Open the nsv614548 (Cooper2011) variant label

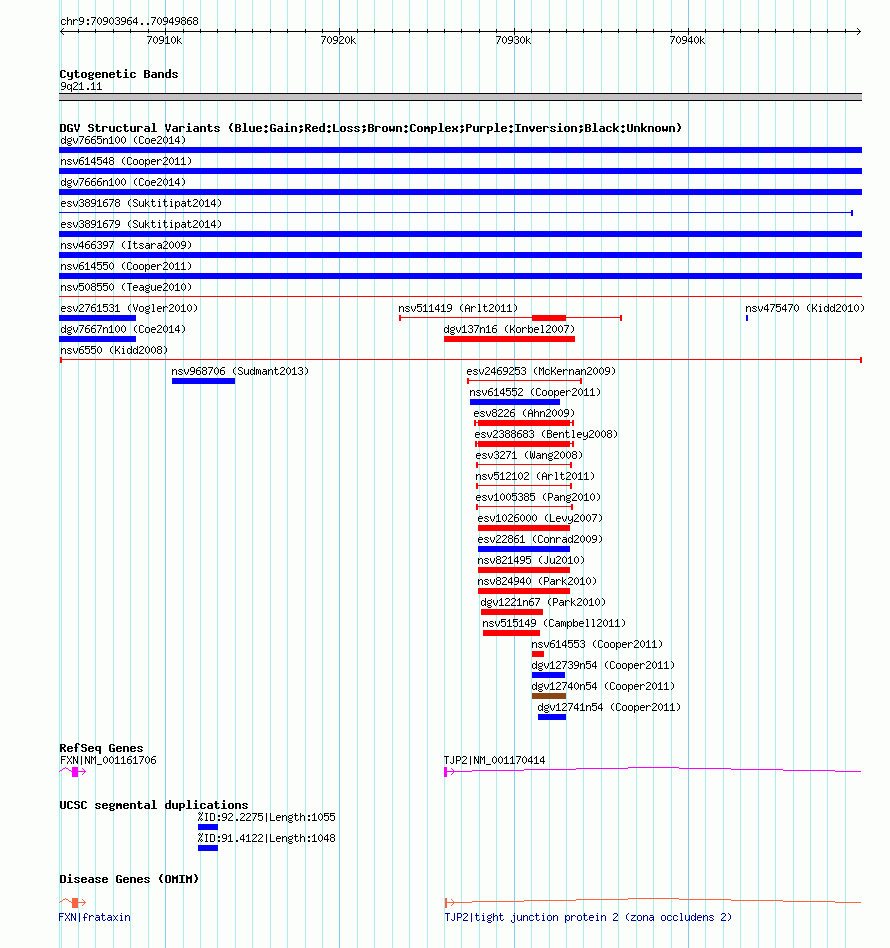(126, 161)
